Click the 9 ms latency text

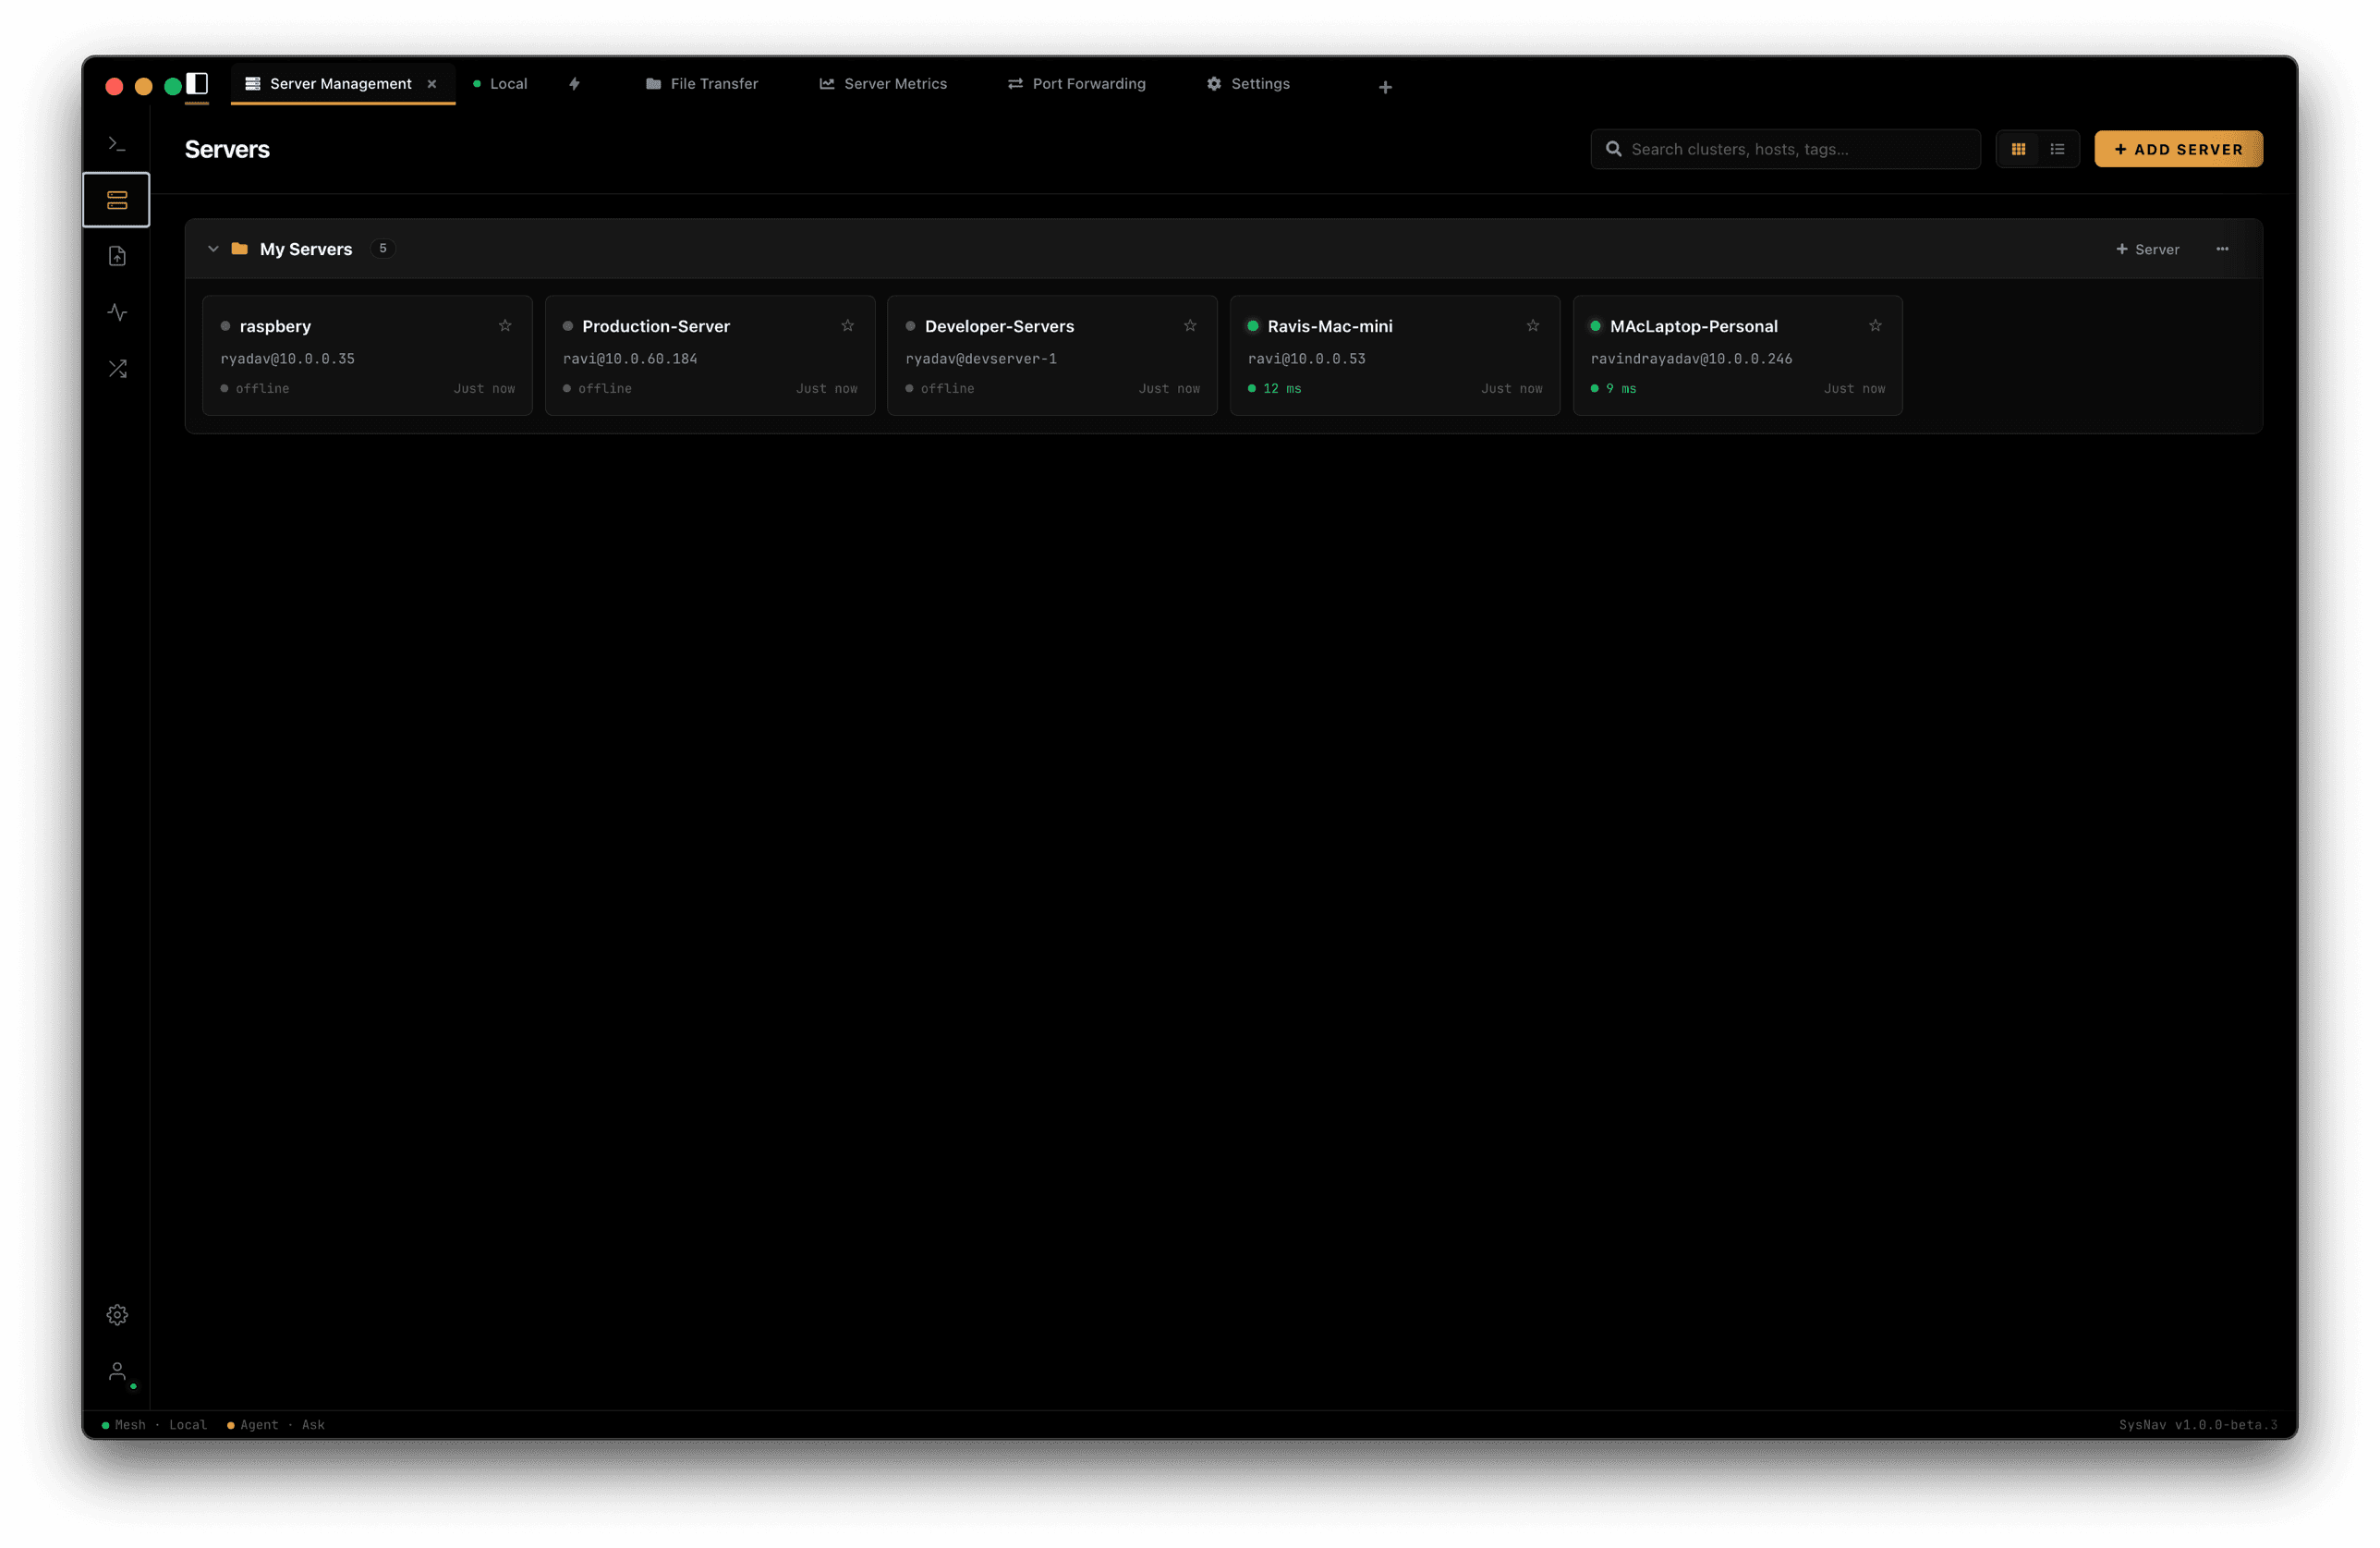click(x=1621, y=389)
